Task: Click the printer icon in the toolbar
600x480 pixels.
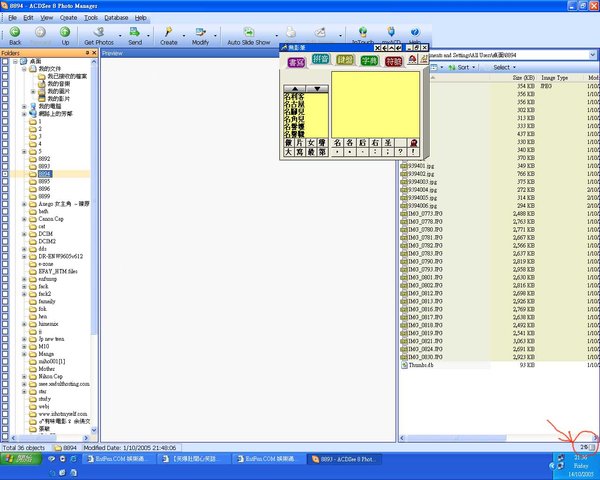Action: (x=291, y=32)
